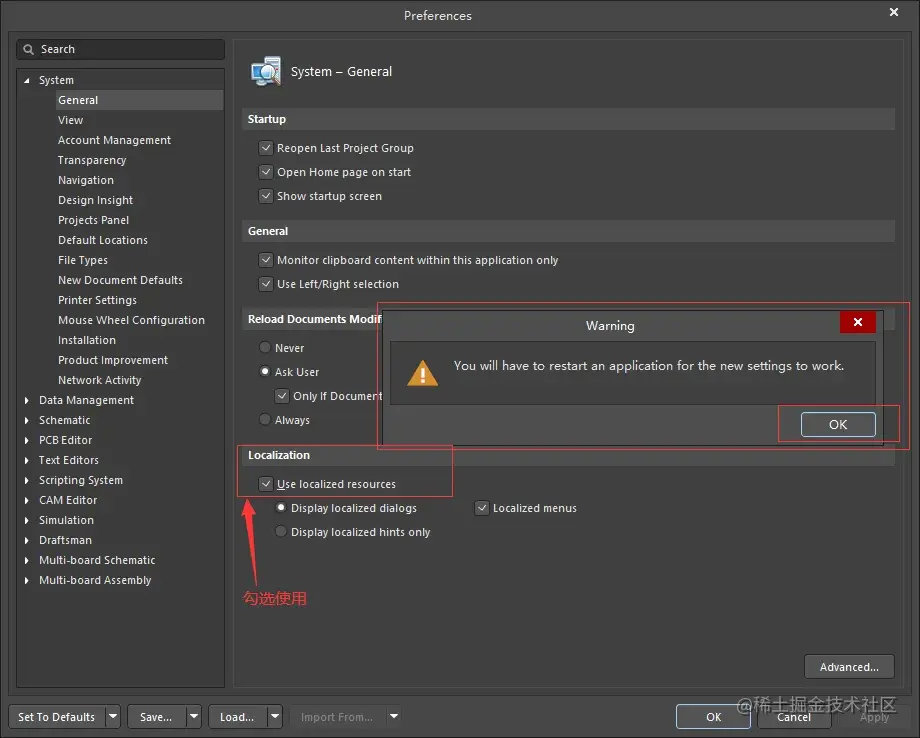Toggle Monitor clipboard content checkbox
Image resolution: width=920 pixels, height=738 pixels.
[266, 260]
